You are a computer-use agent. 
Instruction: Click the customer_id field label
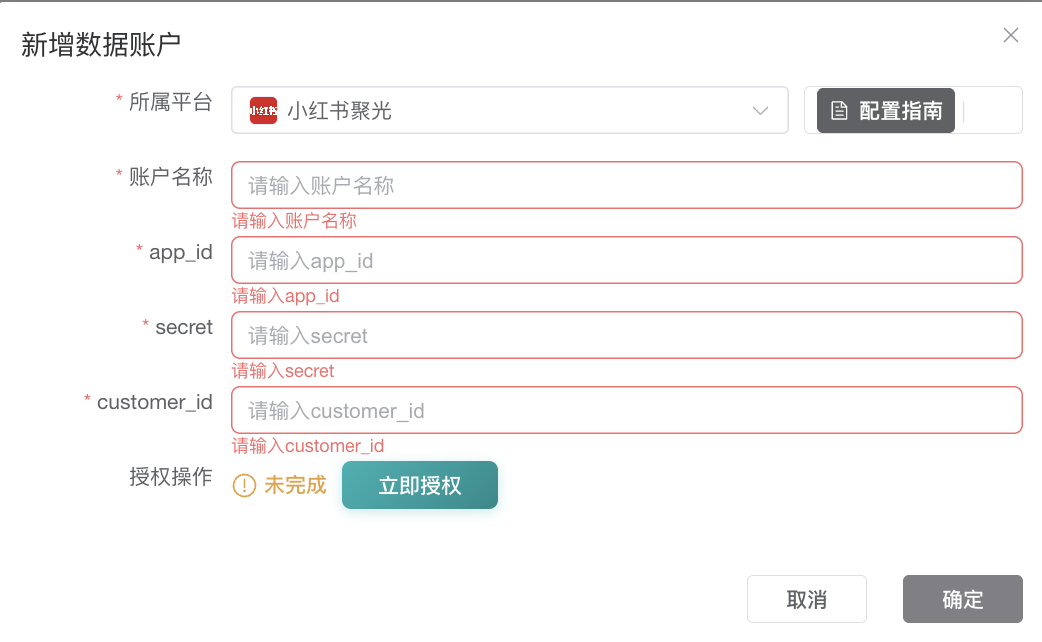(155, 402)
